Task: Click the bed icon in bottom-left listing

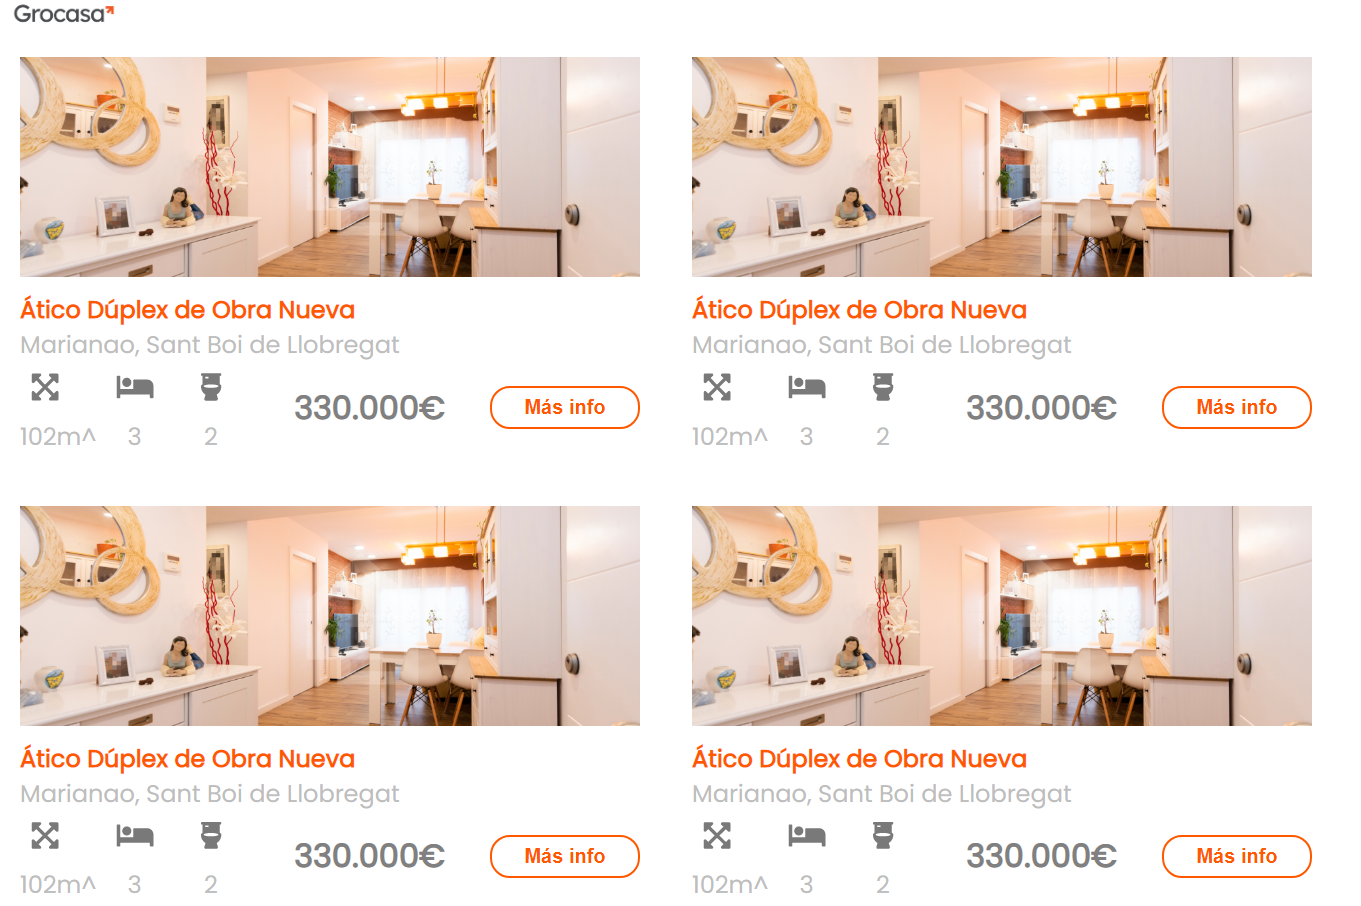Action: [x=135, y=835]
